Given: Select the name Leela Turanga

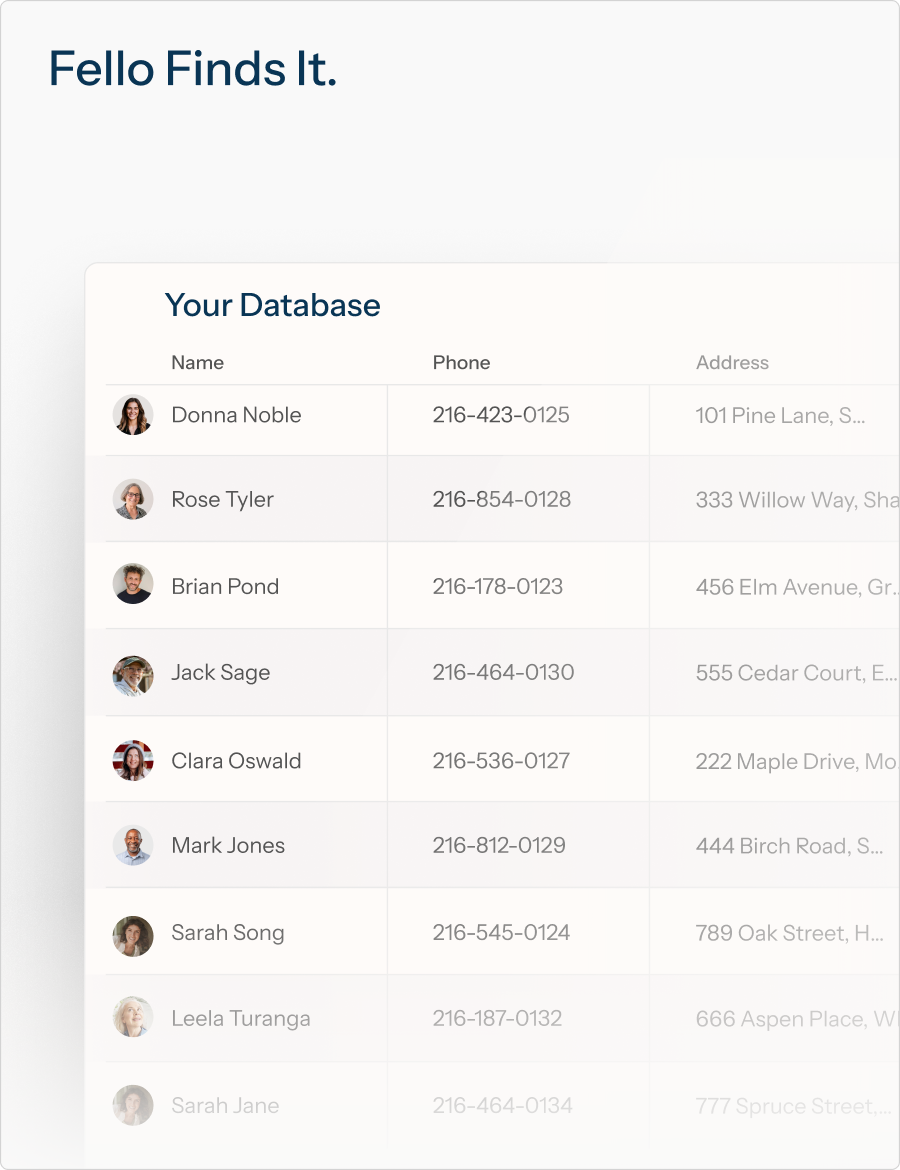Looking at the screenshot, I should pyautogui.click(x=241, y=1019).
